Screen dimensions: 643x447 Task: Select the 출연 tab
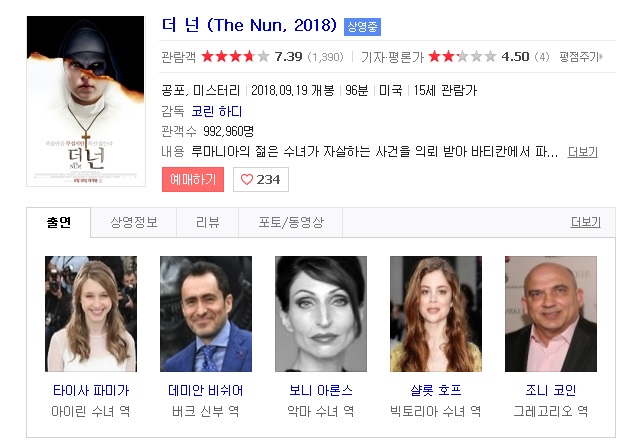tap(59, 222)
